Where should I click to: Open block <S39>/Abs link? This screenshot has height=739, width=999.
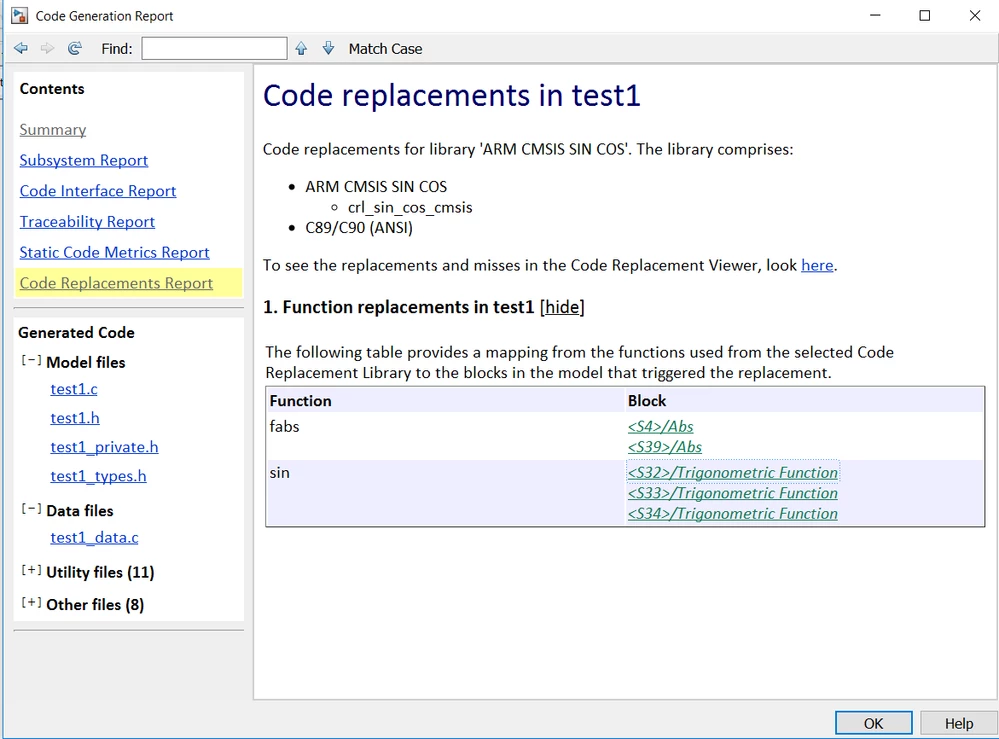[665, 447]
